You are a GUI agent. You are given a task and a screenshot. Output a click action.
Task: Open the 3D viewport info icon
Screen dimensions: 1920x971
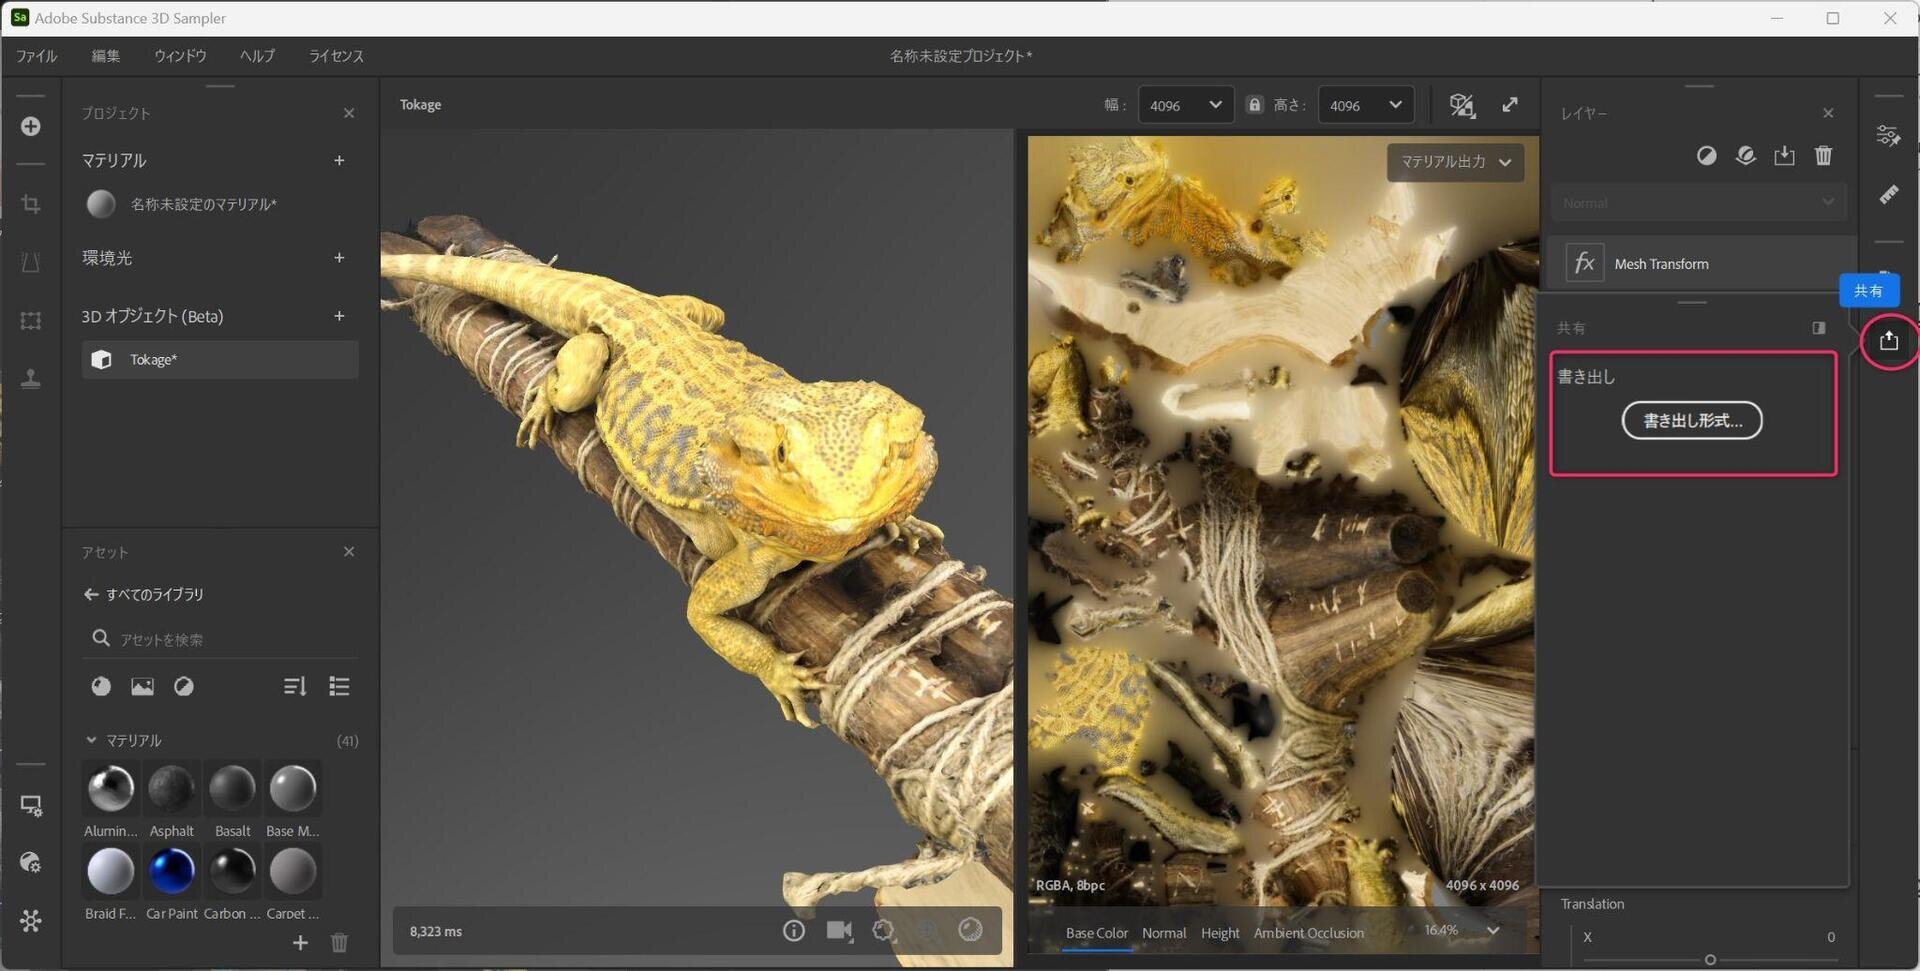click(794, 931)
